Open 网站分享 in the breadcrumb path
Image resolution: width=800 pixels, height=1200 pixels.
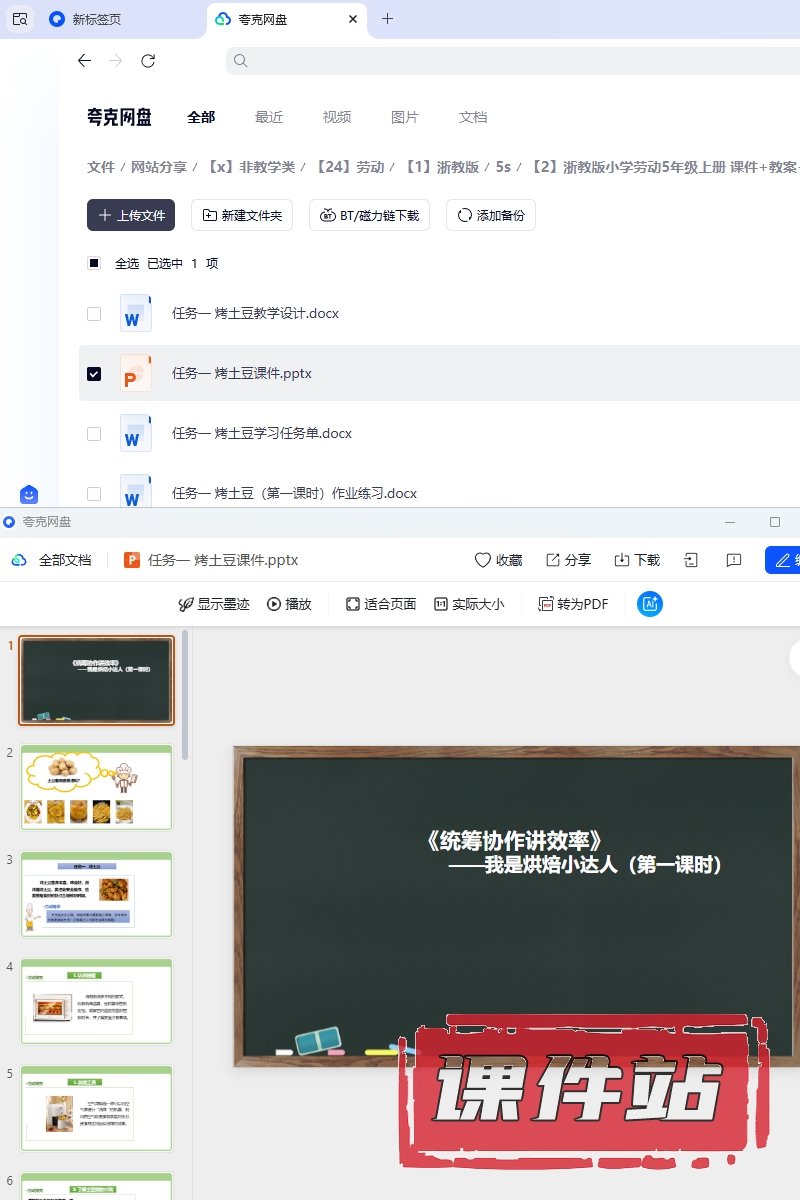(159, 167)
